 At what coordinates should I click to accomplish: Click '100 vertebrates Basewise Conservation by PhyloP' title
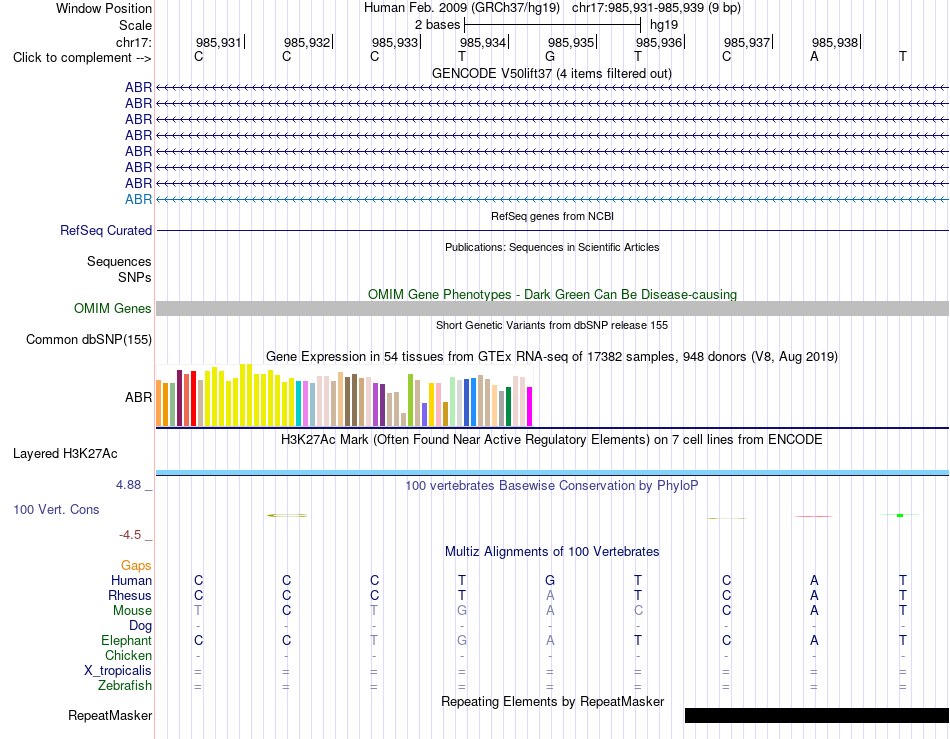point(552,485)
